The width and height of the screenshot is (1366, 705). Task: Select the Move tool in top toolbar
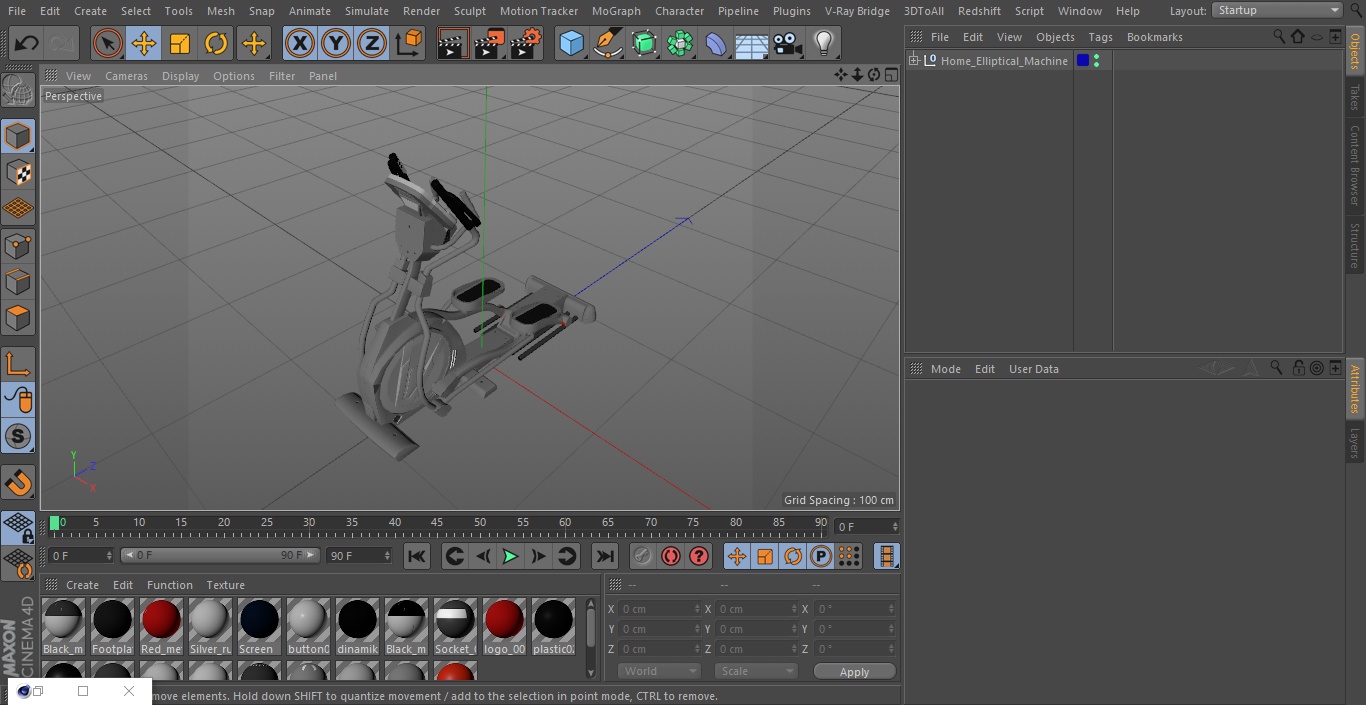click(143, 43)
